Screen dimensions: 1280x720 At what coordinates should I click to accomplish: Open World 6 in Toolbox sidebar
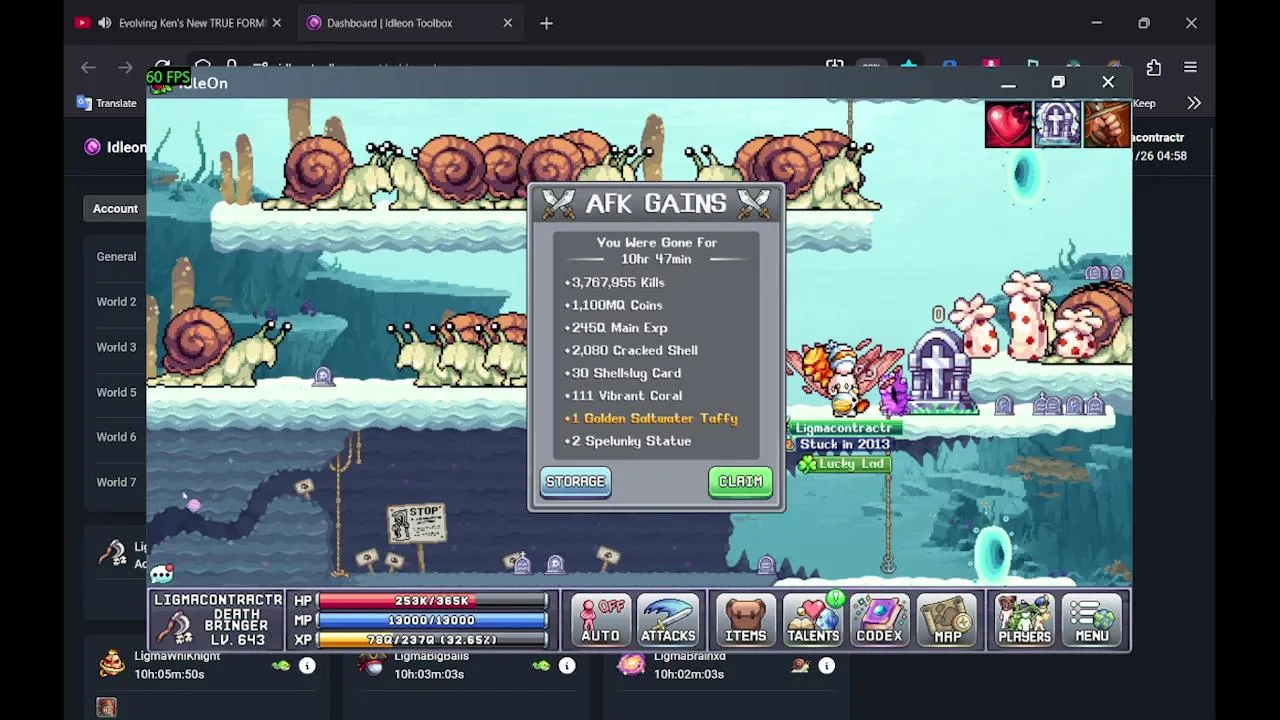coord(116,437)
